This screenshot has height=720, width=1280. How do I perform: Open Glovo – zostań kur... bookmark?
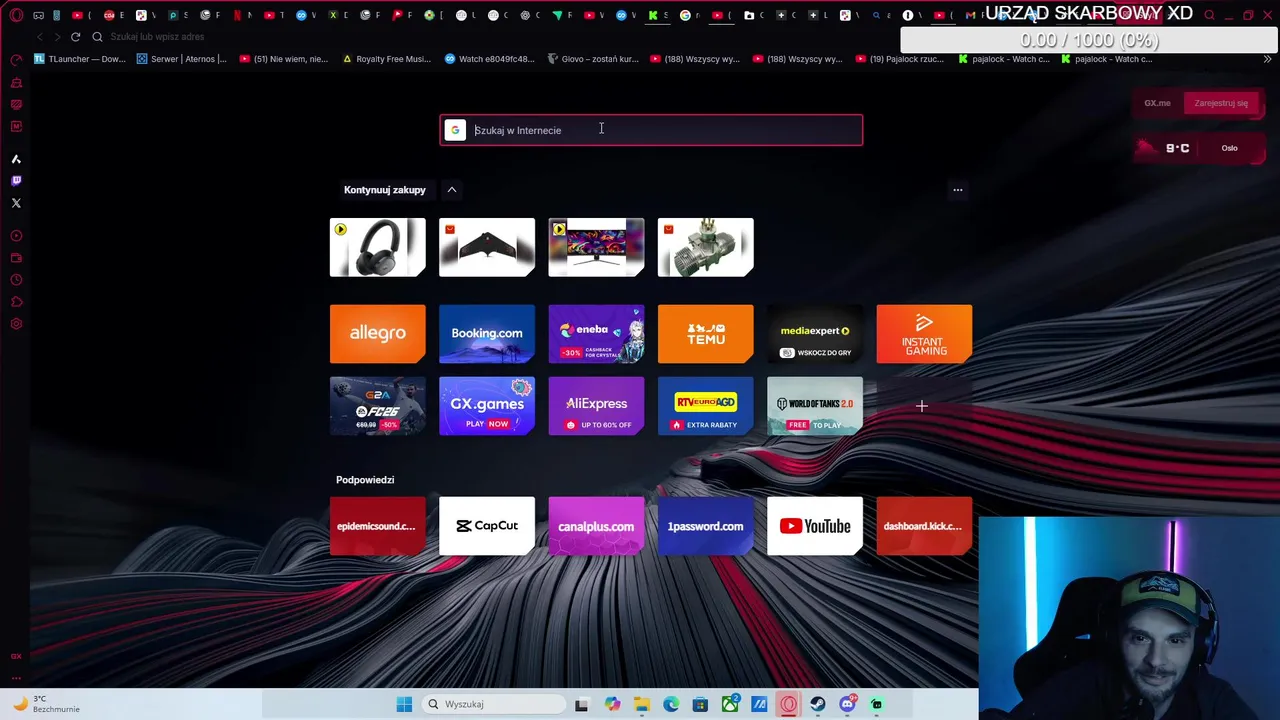point(593,59)
